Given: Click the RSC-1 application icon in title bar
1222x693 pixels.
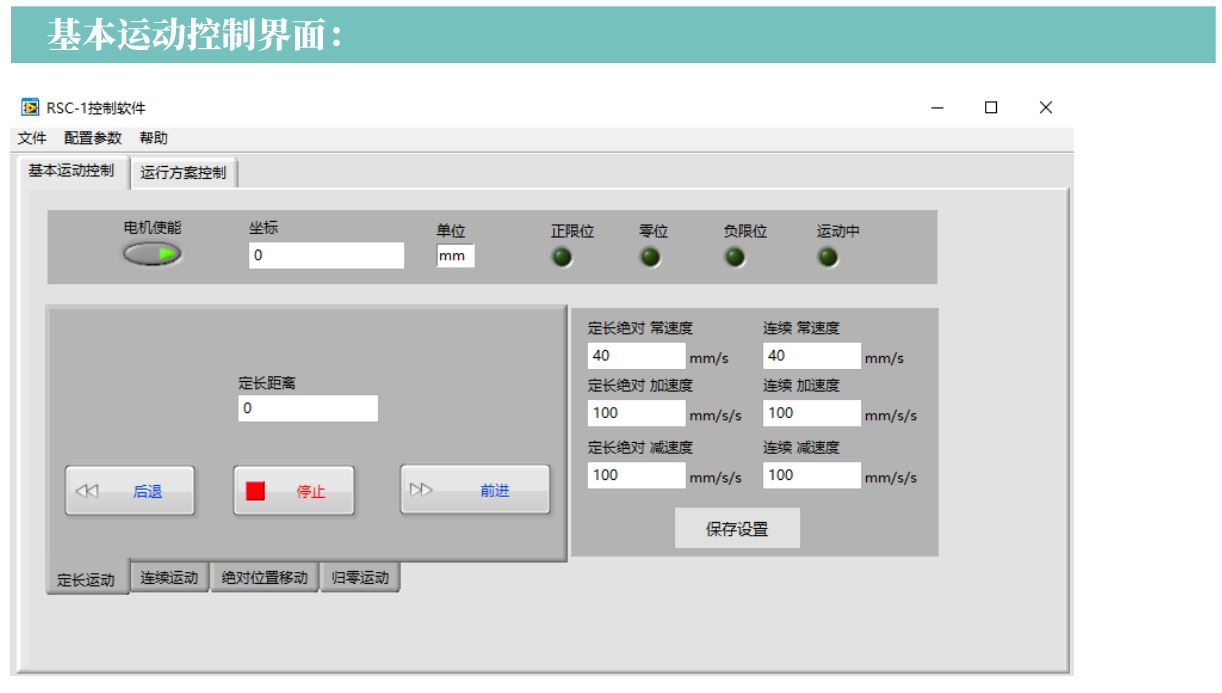Looking at the screenshot, I should point(31,108).
